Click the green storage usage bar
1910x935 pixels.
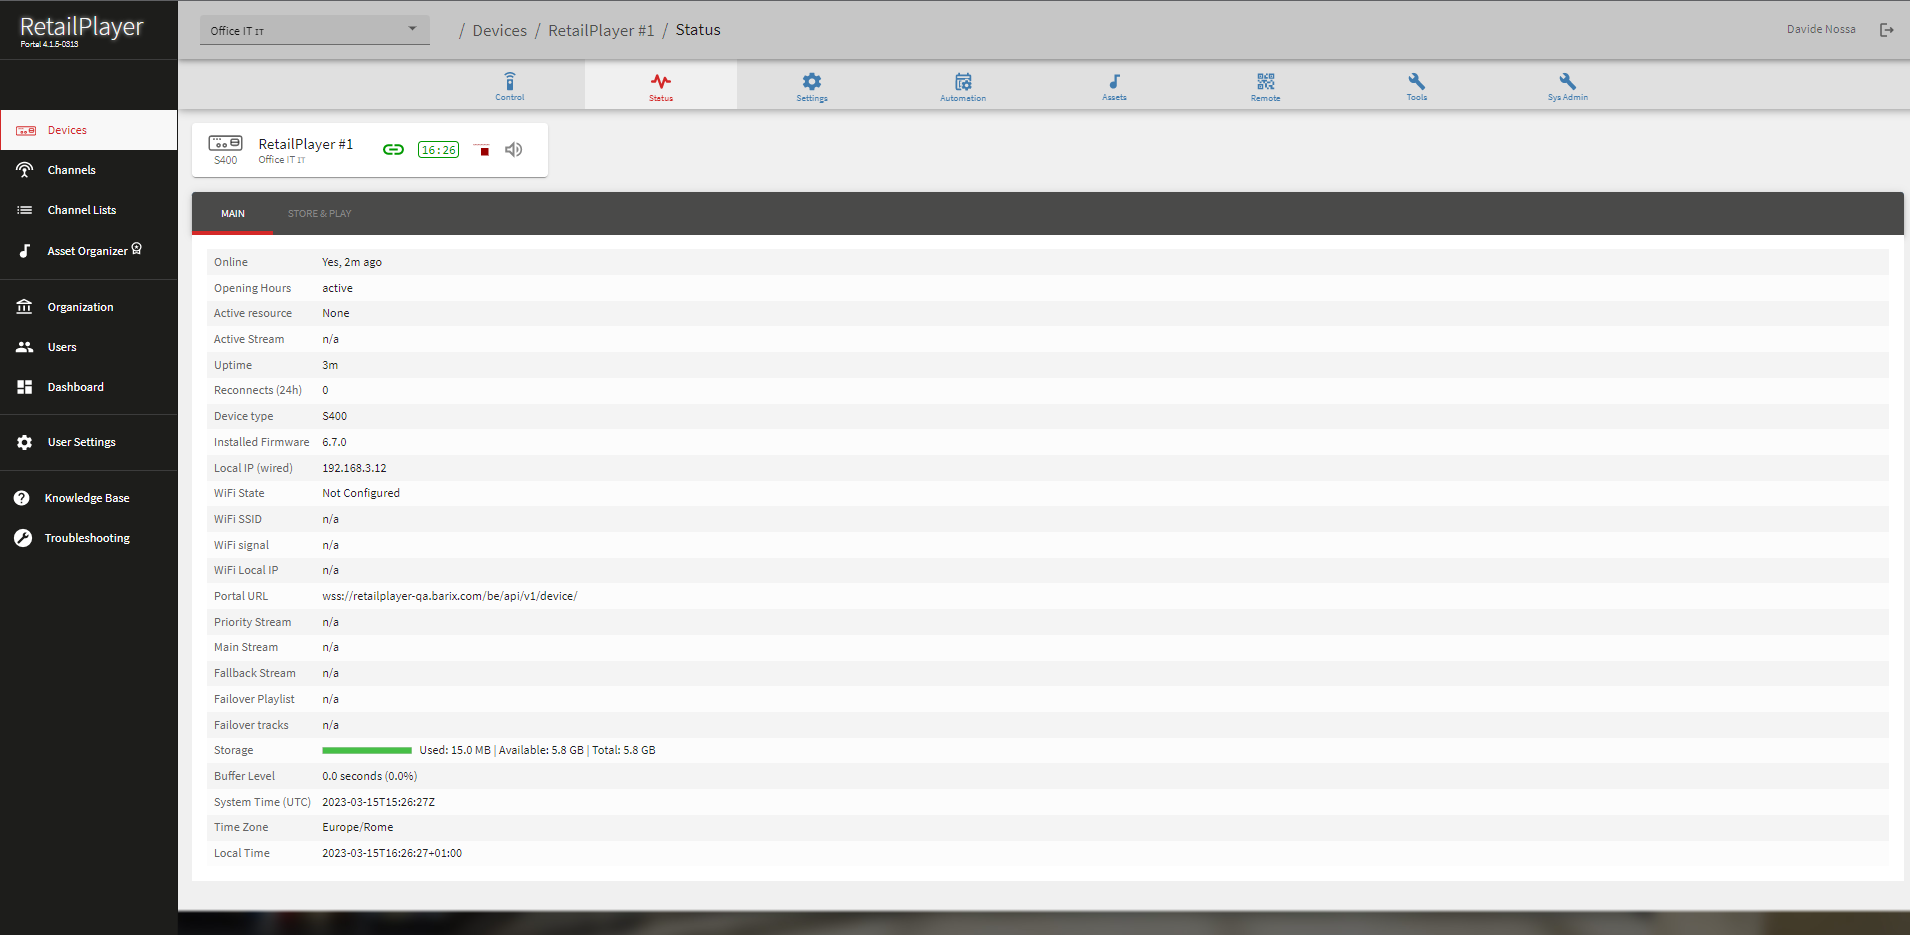tap(366, 750)
